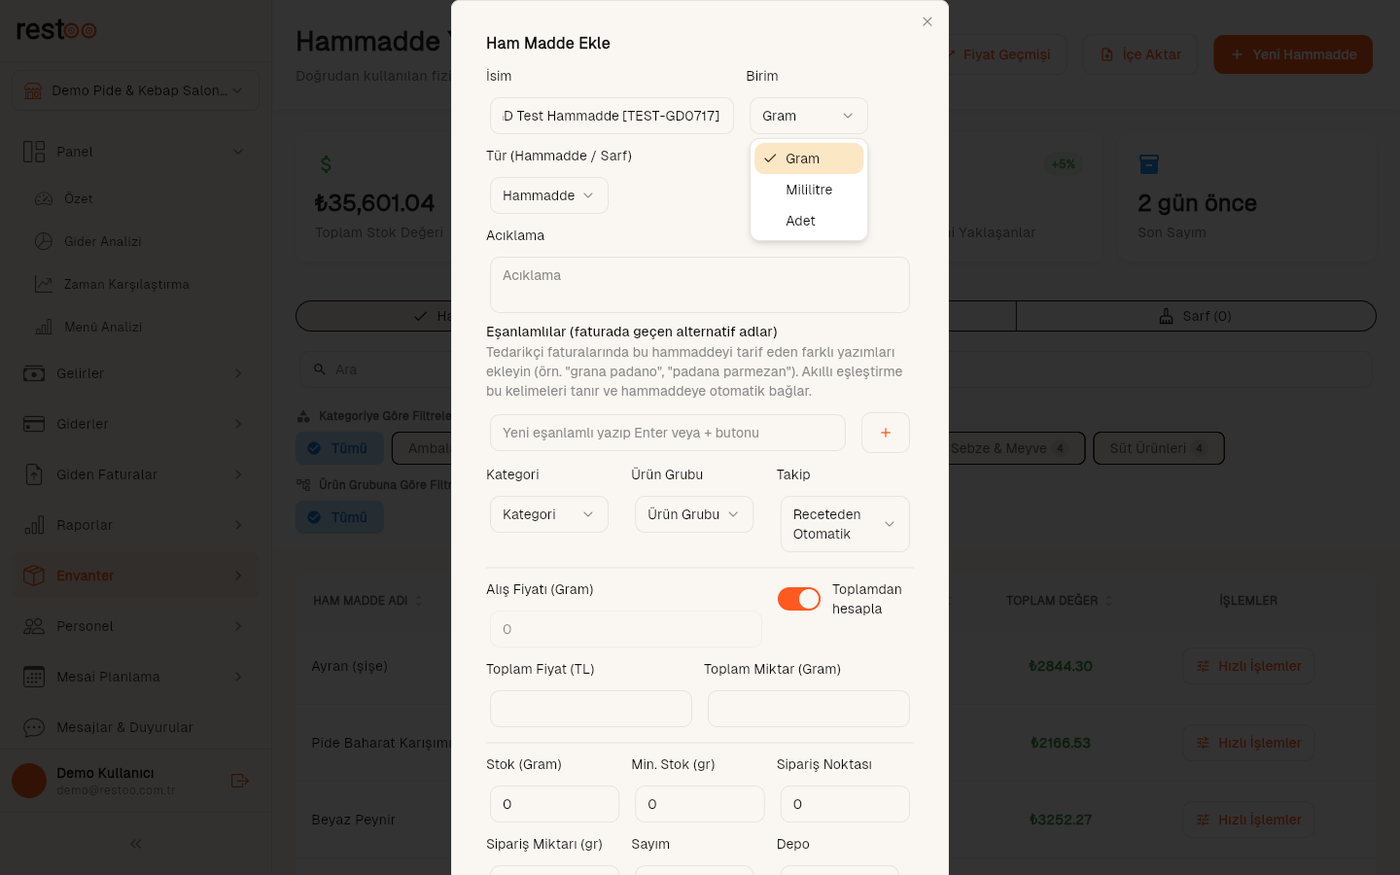Open the Ürün Grubu dropdown
Screen dimensions: 1400x875
pyautogui.click(x=694, y=515)
